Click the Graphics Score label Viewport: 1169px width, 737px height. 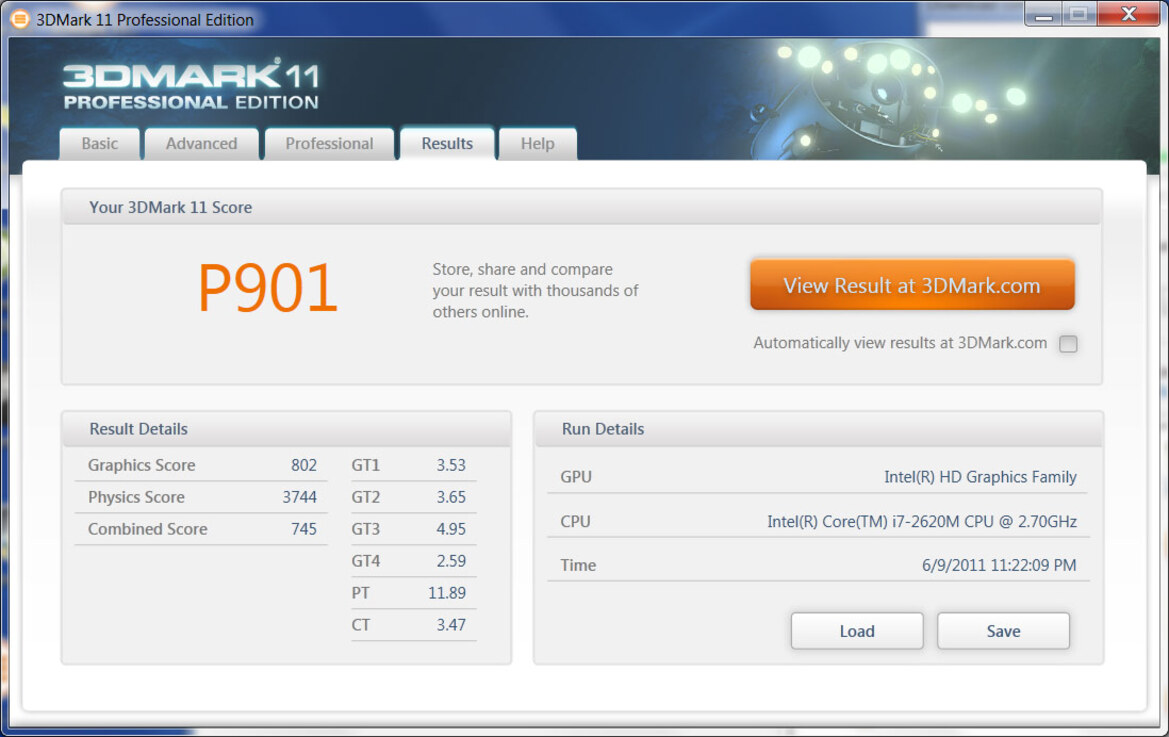142,466
